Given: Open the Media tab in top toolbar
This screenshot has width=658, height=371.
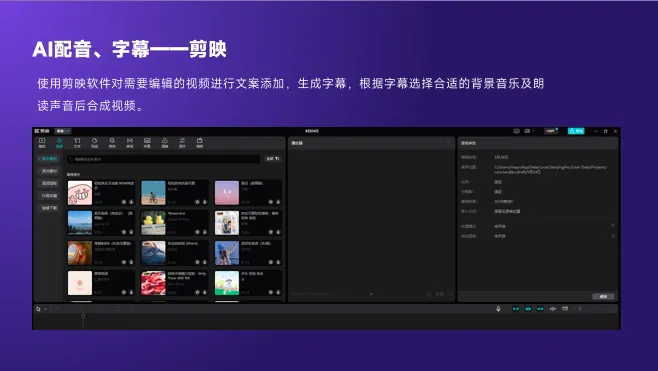Looking at the screenshot, I should (42, 143).
